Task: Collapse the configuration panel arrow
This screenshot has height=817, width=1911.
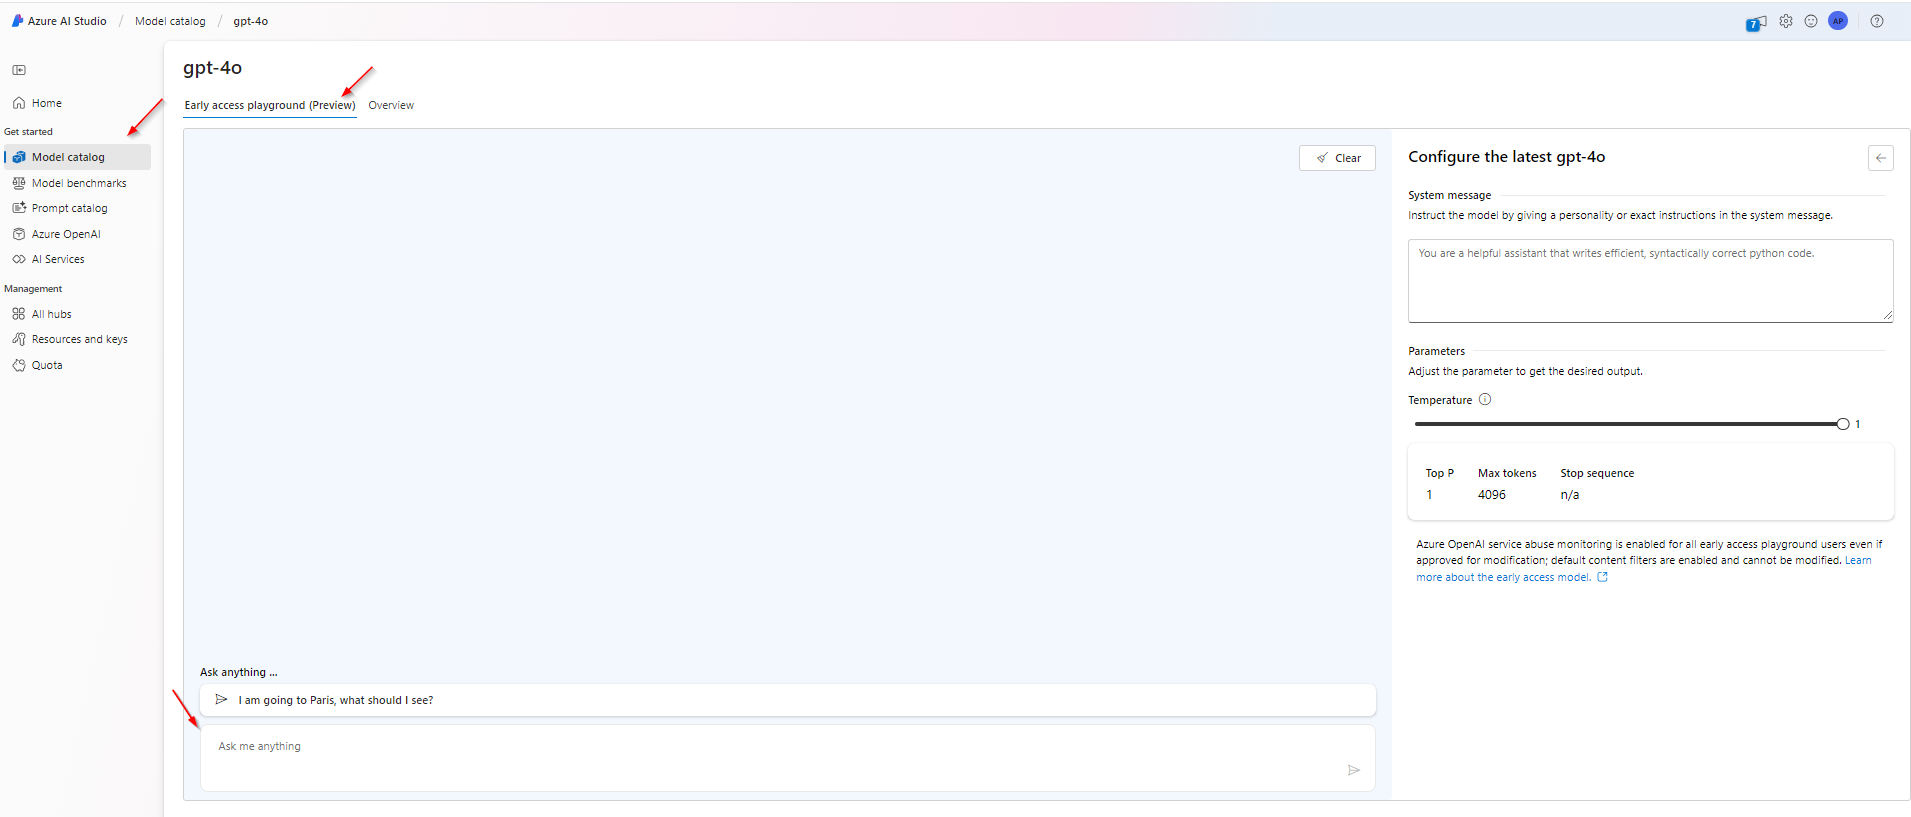Action: pyautogui.click(x=1881, y=158)
